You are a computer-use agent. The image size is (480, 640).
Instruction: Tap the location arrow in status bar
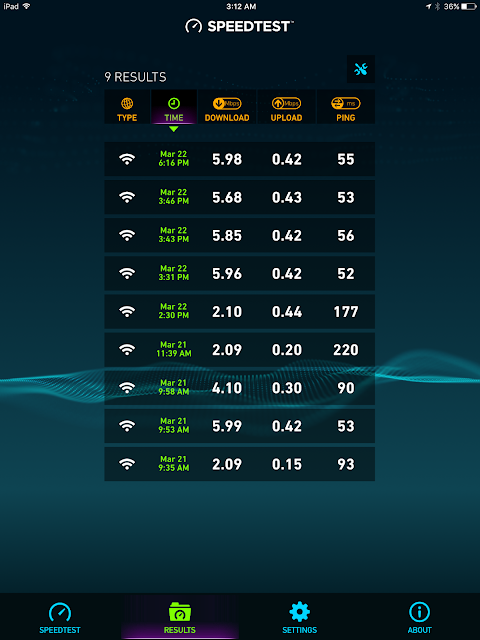tap(429, 7)
